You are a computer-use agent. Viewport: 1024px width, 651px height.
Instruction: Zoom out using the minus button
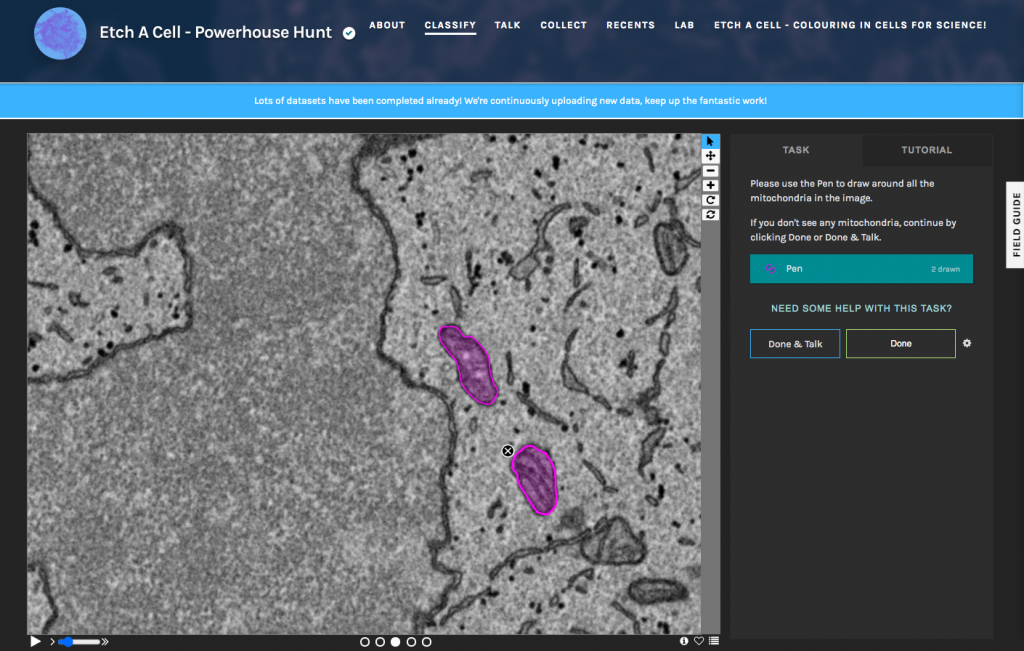pos(710,171)
